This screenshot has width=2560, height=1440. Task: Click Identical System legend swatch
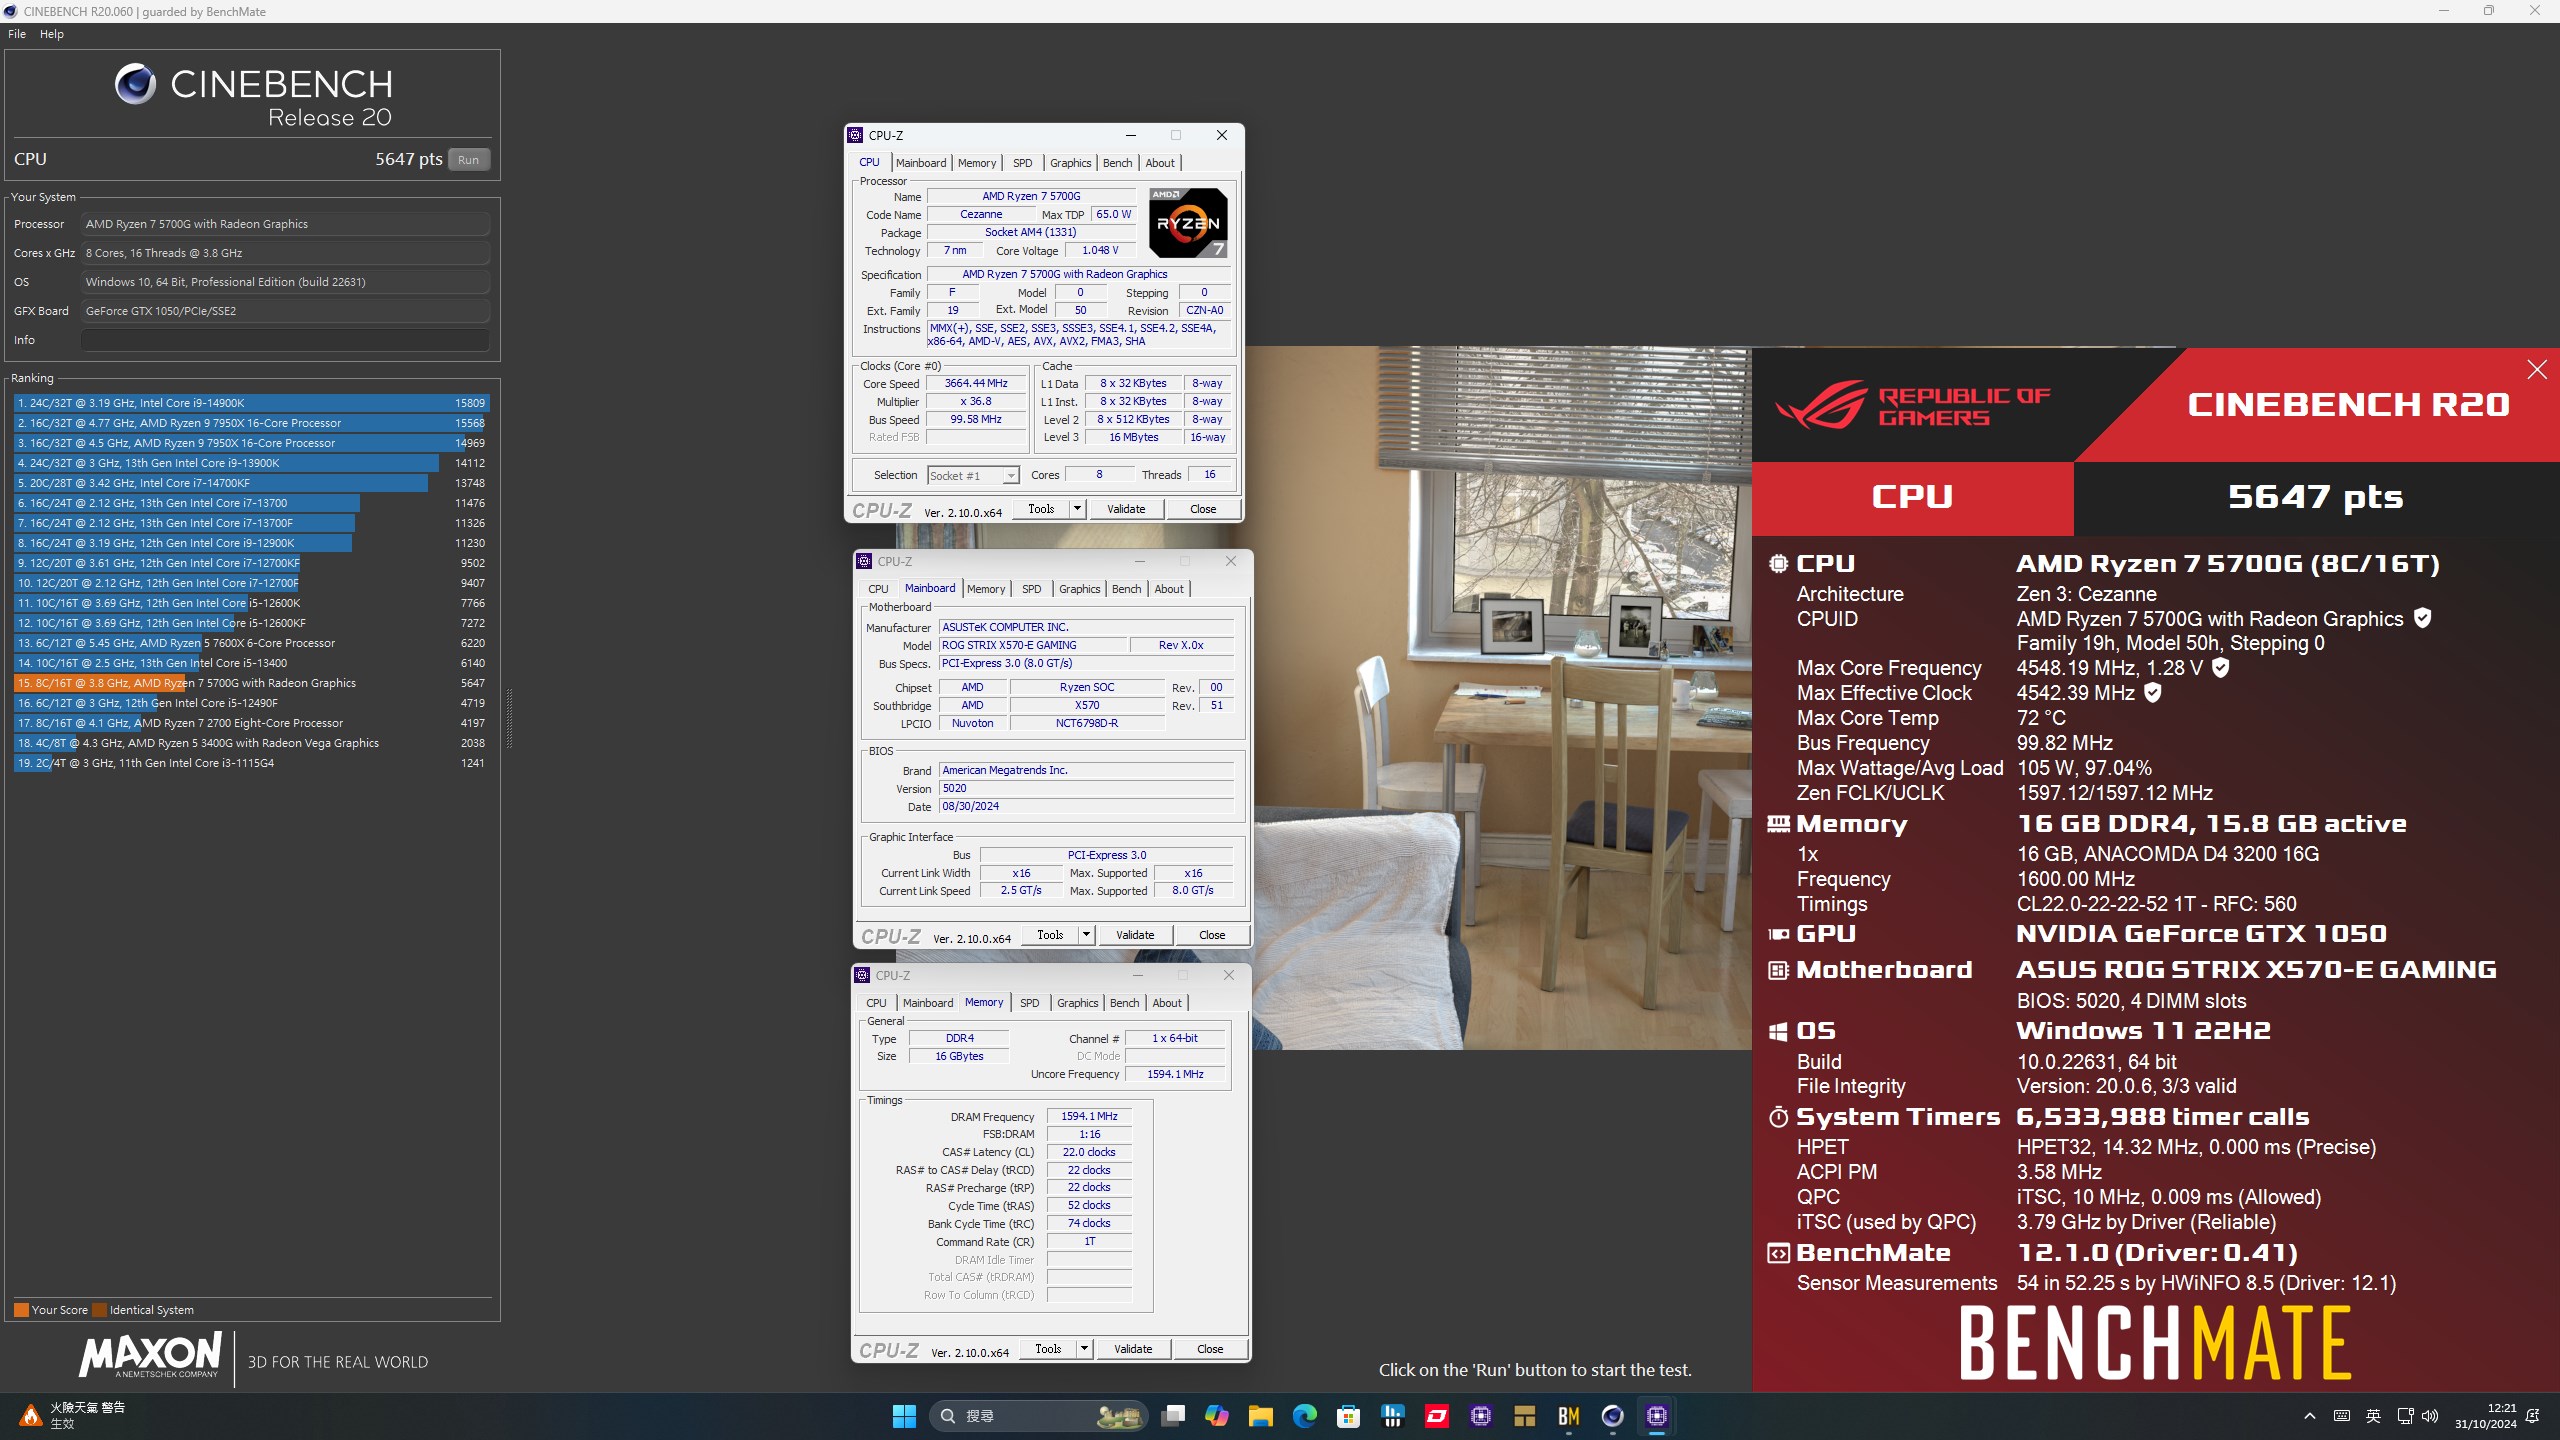coord(99,1310)
